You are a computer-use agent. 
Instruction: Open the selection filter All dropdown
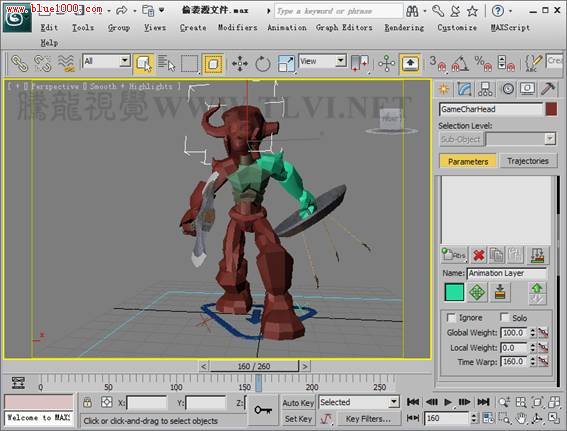tap(106, 61)
